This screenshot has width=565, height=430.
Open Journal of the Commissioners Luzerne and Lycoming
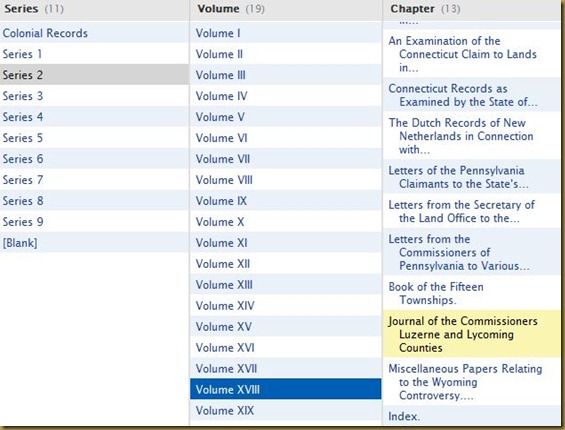pos(471,334)
